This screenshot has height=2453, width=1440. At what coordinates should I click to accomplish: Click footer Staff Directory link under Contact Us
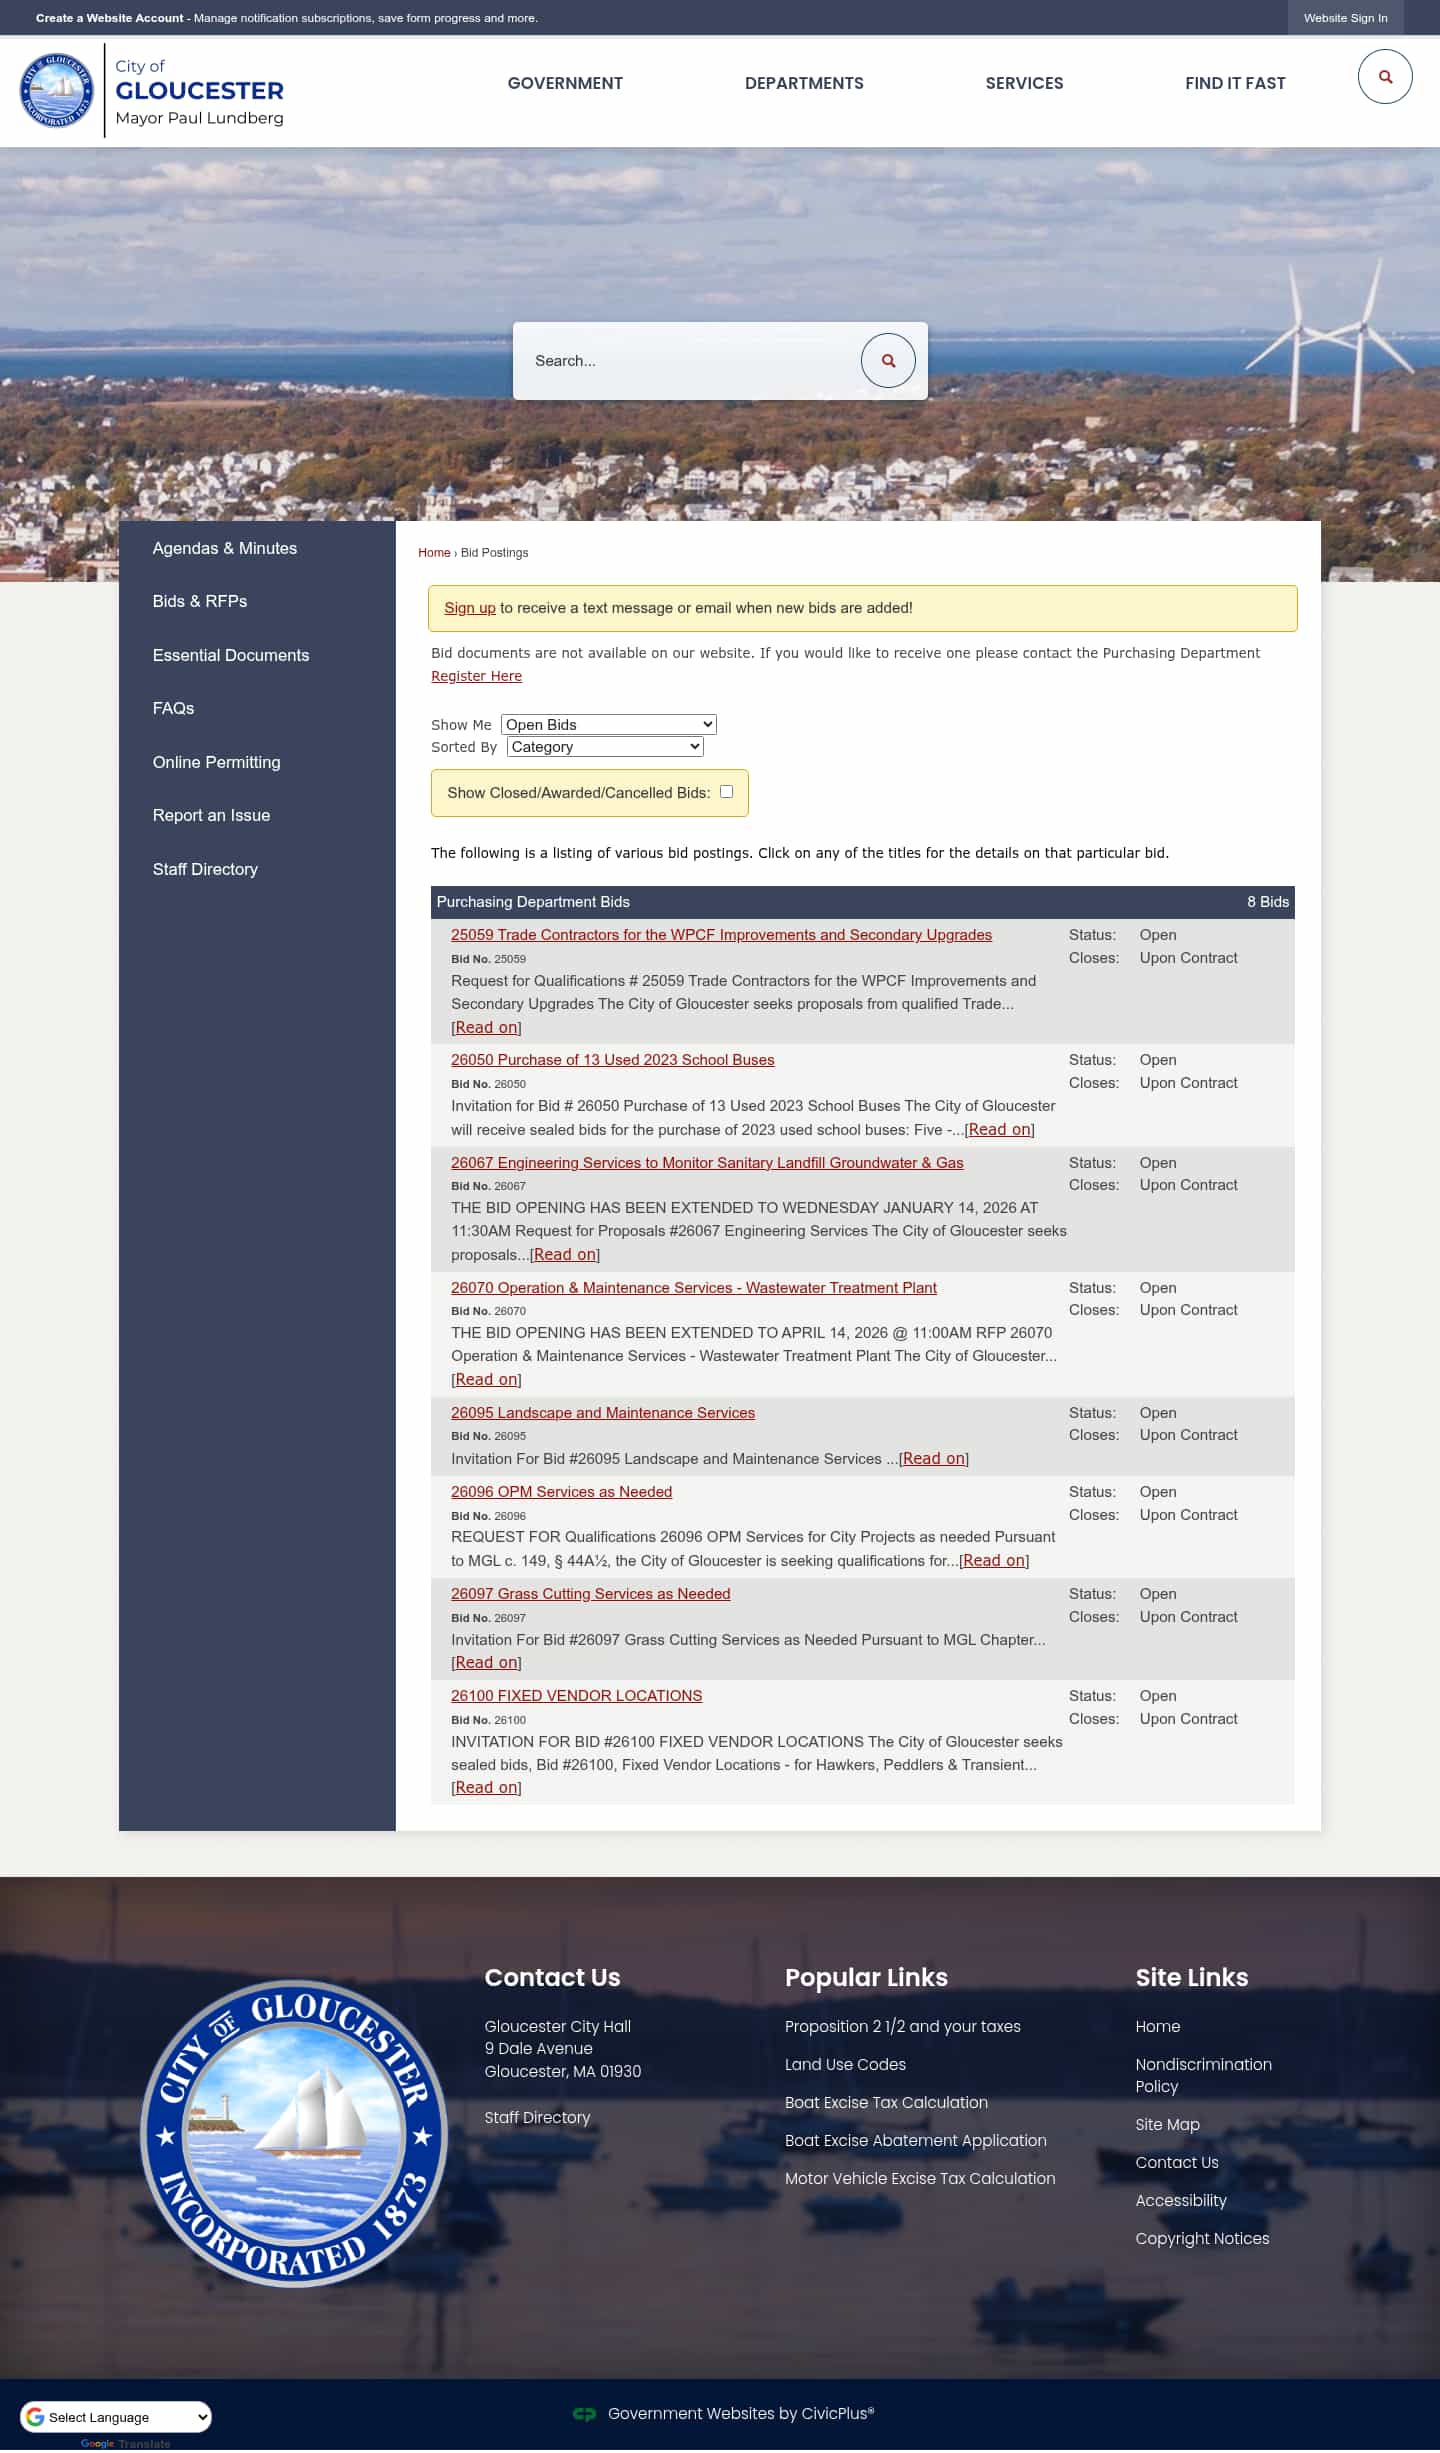coord(537,2118)
